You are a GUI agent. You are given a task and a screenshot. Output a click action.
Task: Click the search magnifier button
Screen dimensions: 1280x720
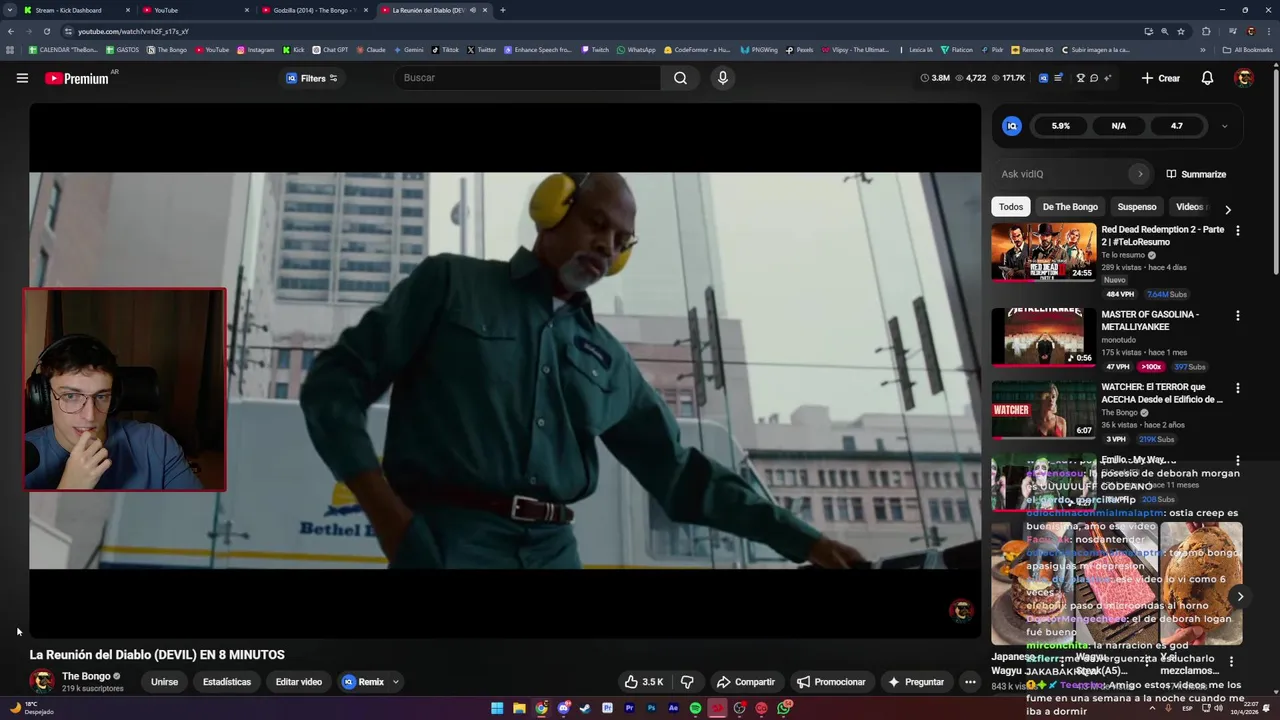click(680, 78)
